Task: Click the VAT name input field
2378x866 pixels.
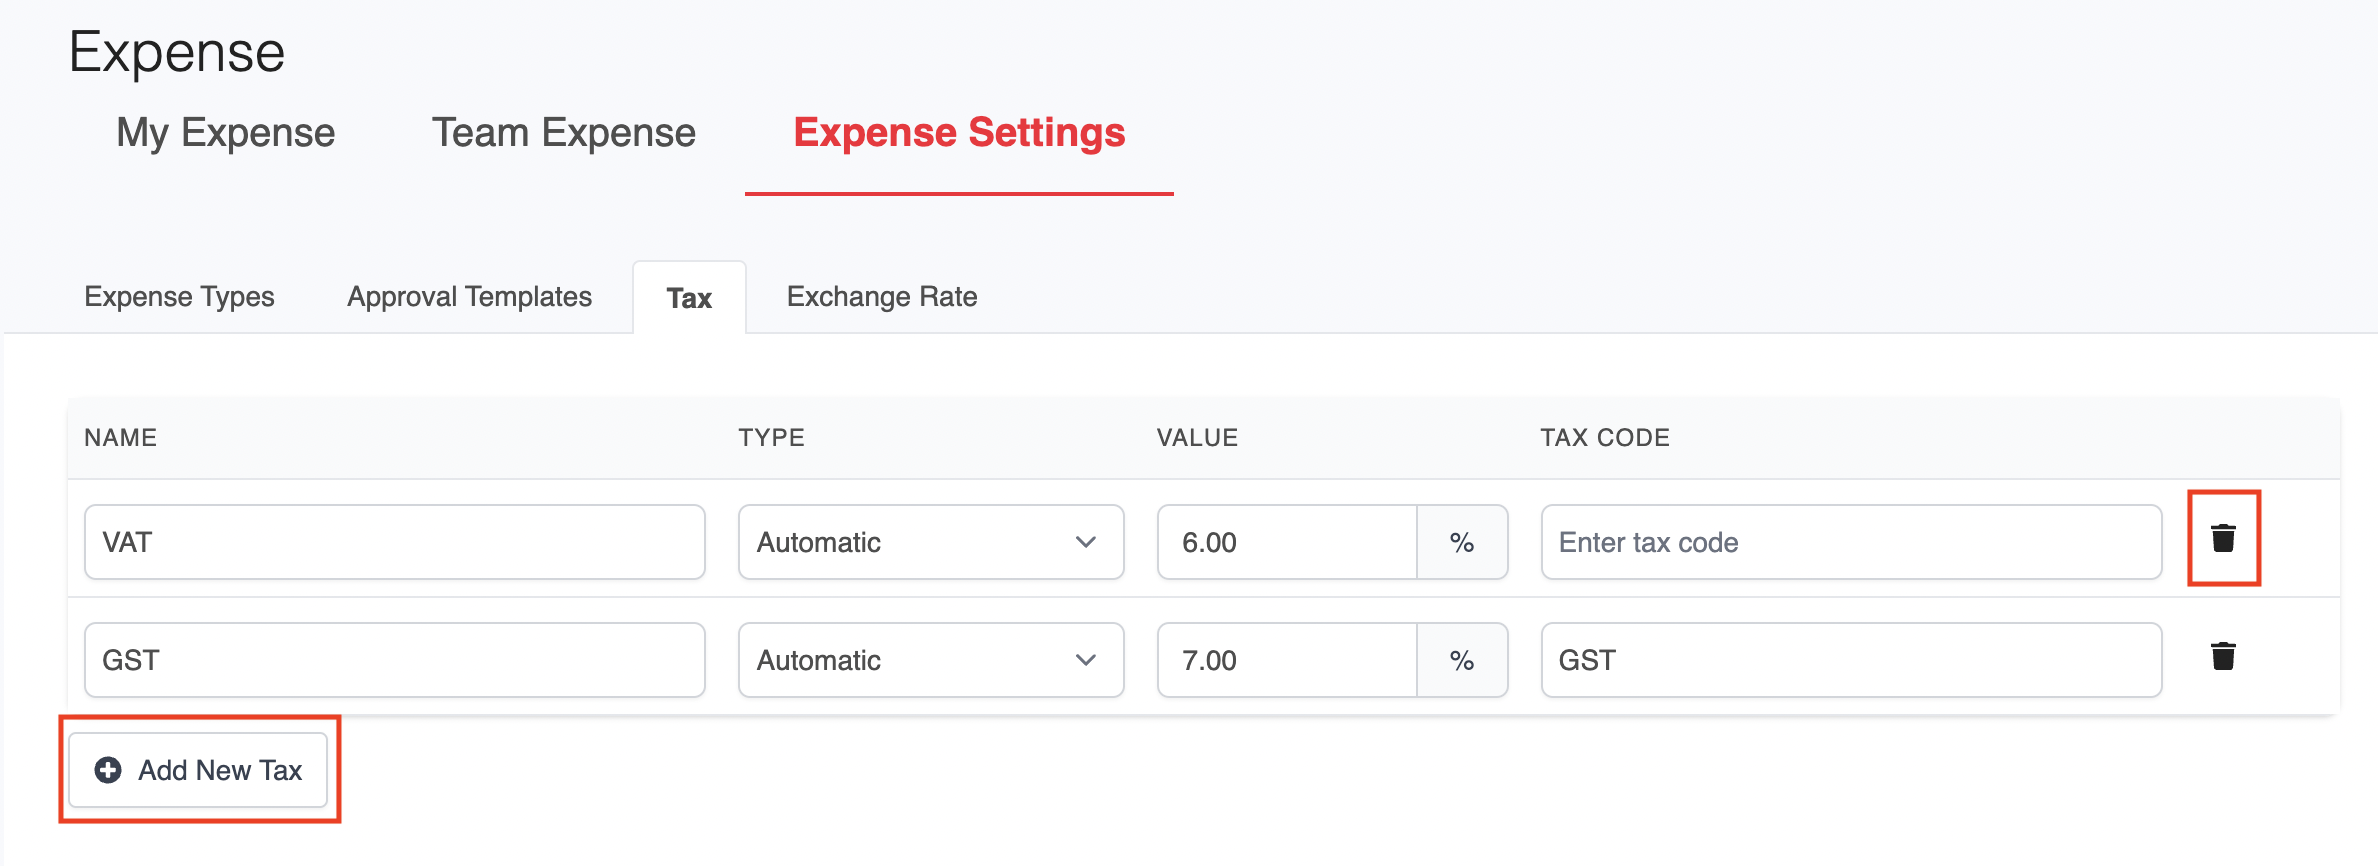Action: 394,542
